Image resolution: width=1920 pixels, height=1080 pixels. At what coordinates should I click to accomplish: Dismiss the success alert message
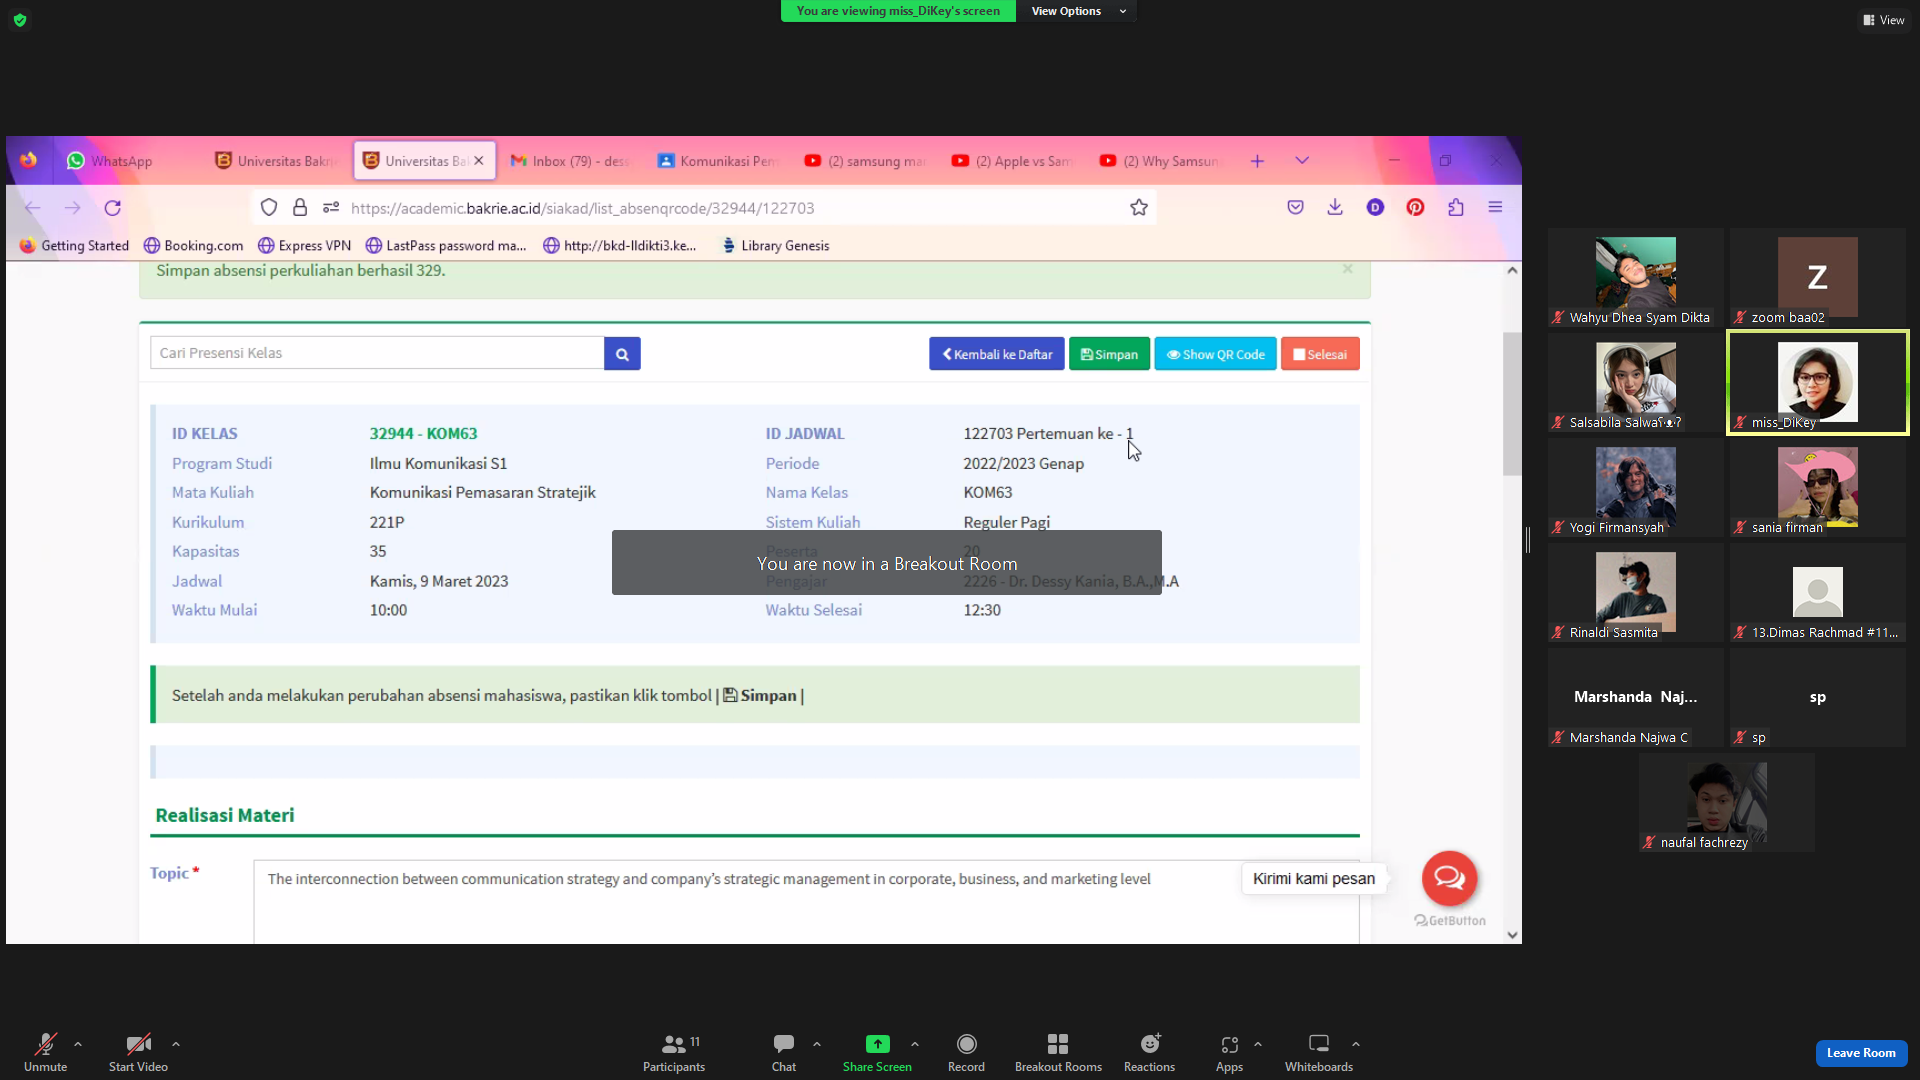[x=1348, y=269]
